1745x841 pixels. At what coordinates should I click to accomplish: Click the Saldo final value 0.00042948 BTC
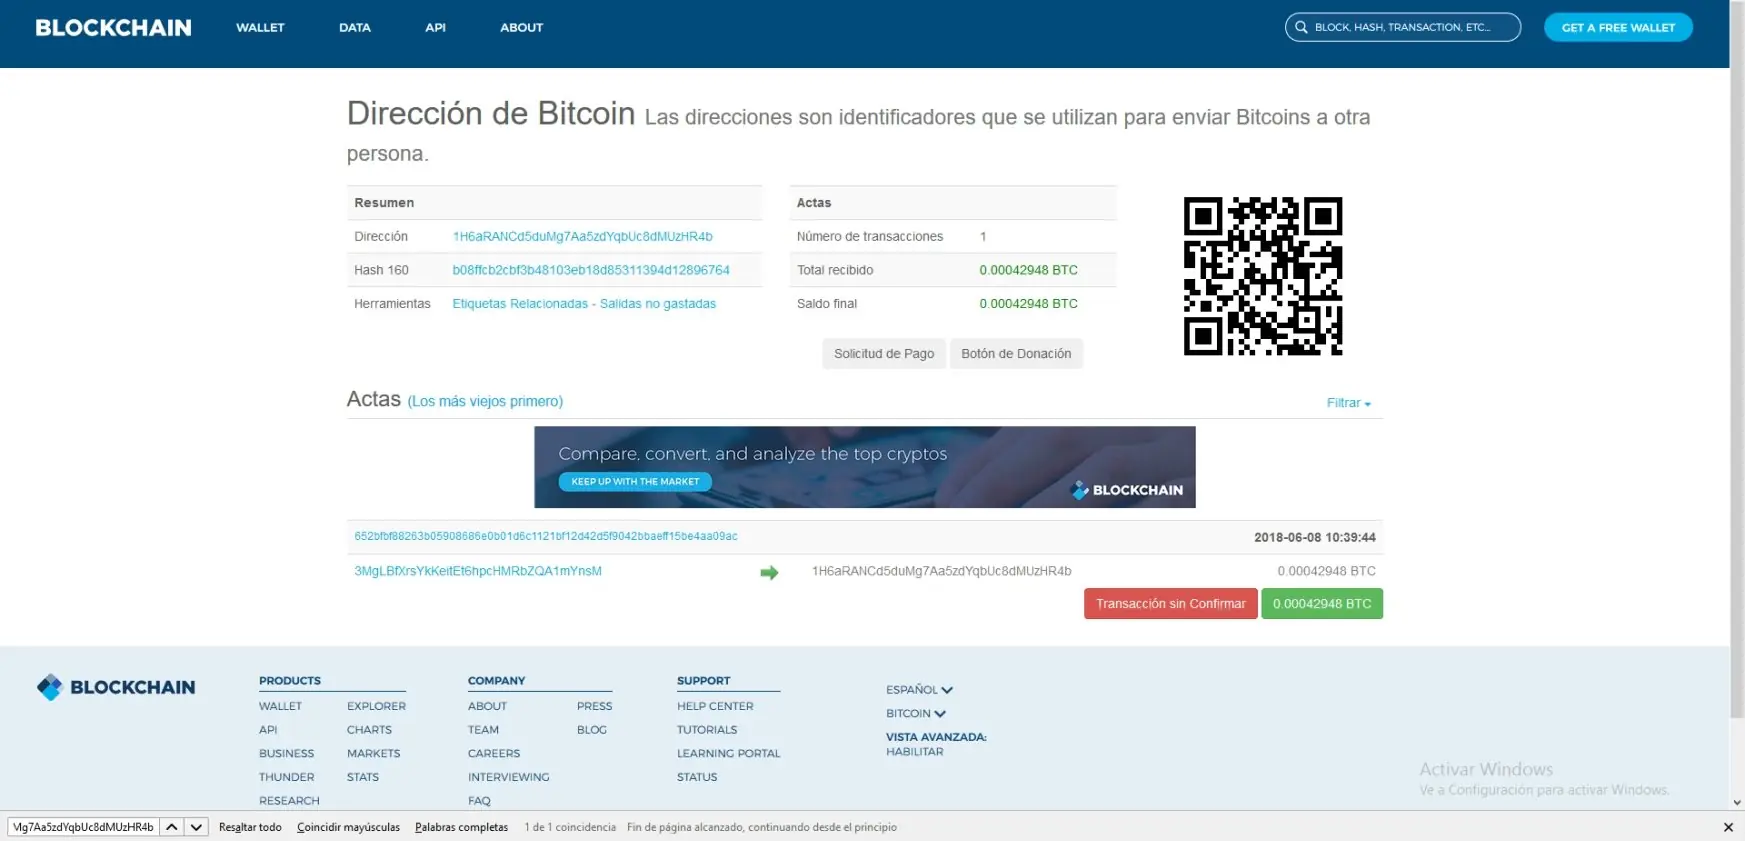pyautogui.click(x=1028, y=304)
